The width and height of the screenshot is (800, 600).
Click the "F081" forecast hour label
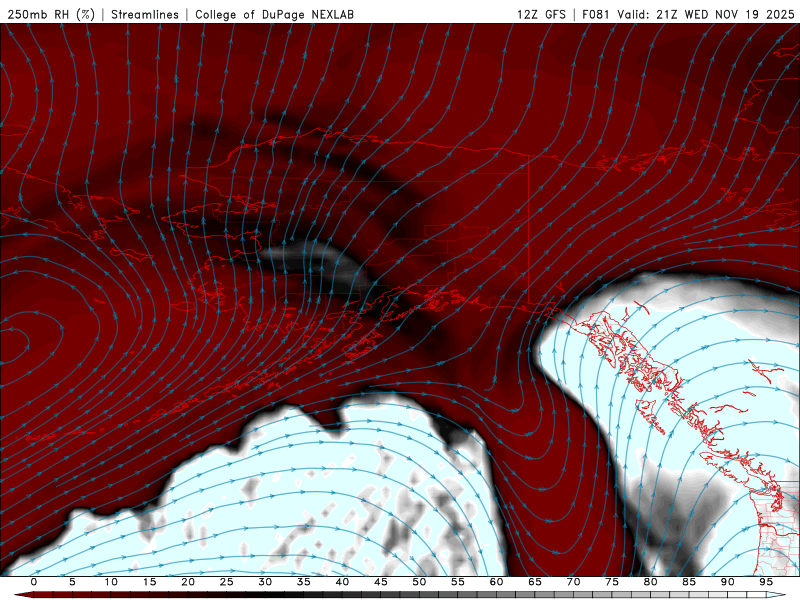tap(596, 14)
